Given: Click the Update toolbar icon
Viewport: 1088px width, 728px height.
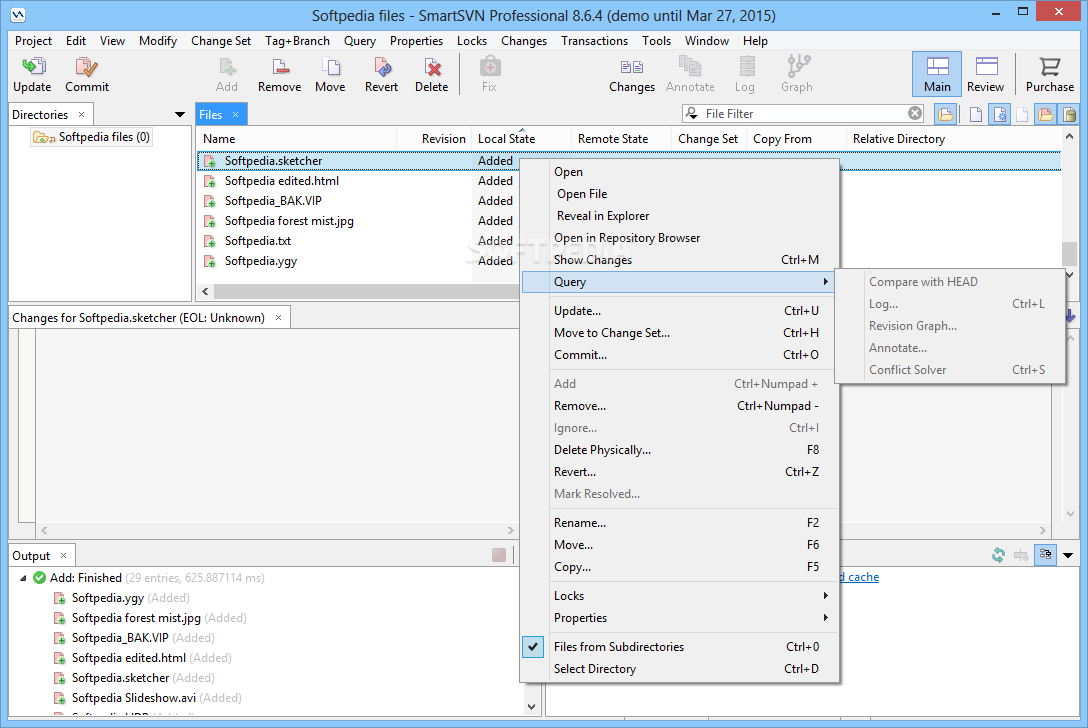Looking at the screenshot, I should (33, 67).
